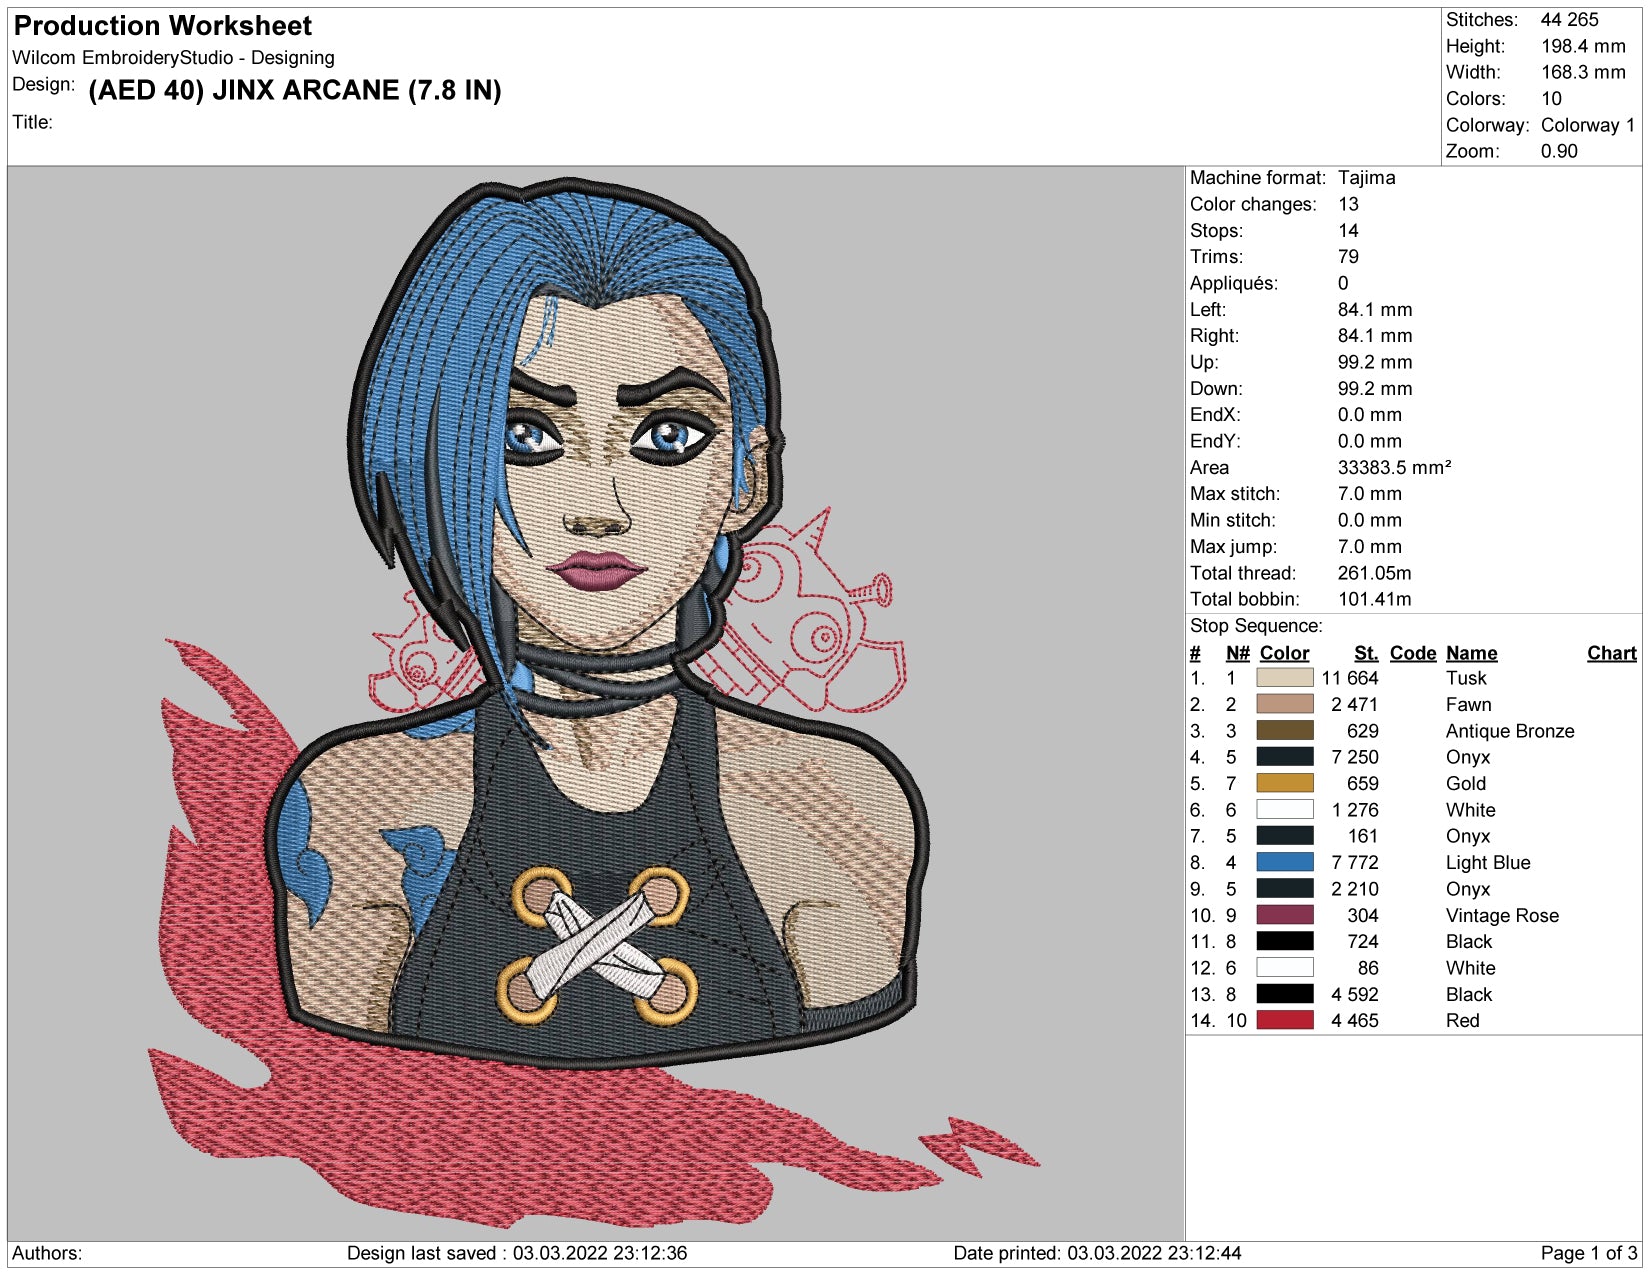Click the height value '198.4 mm'
Image resolution: width=1650 pixels, height=1275 pixels.
tap(1583, 46)
